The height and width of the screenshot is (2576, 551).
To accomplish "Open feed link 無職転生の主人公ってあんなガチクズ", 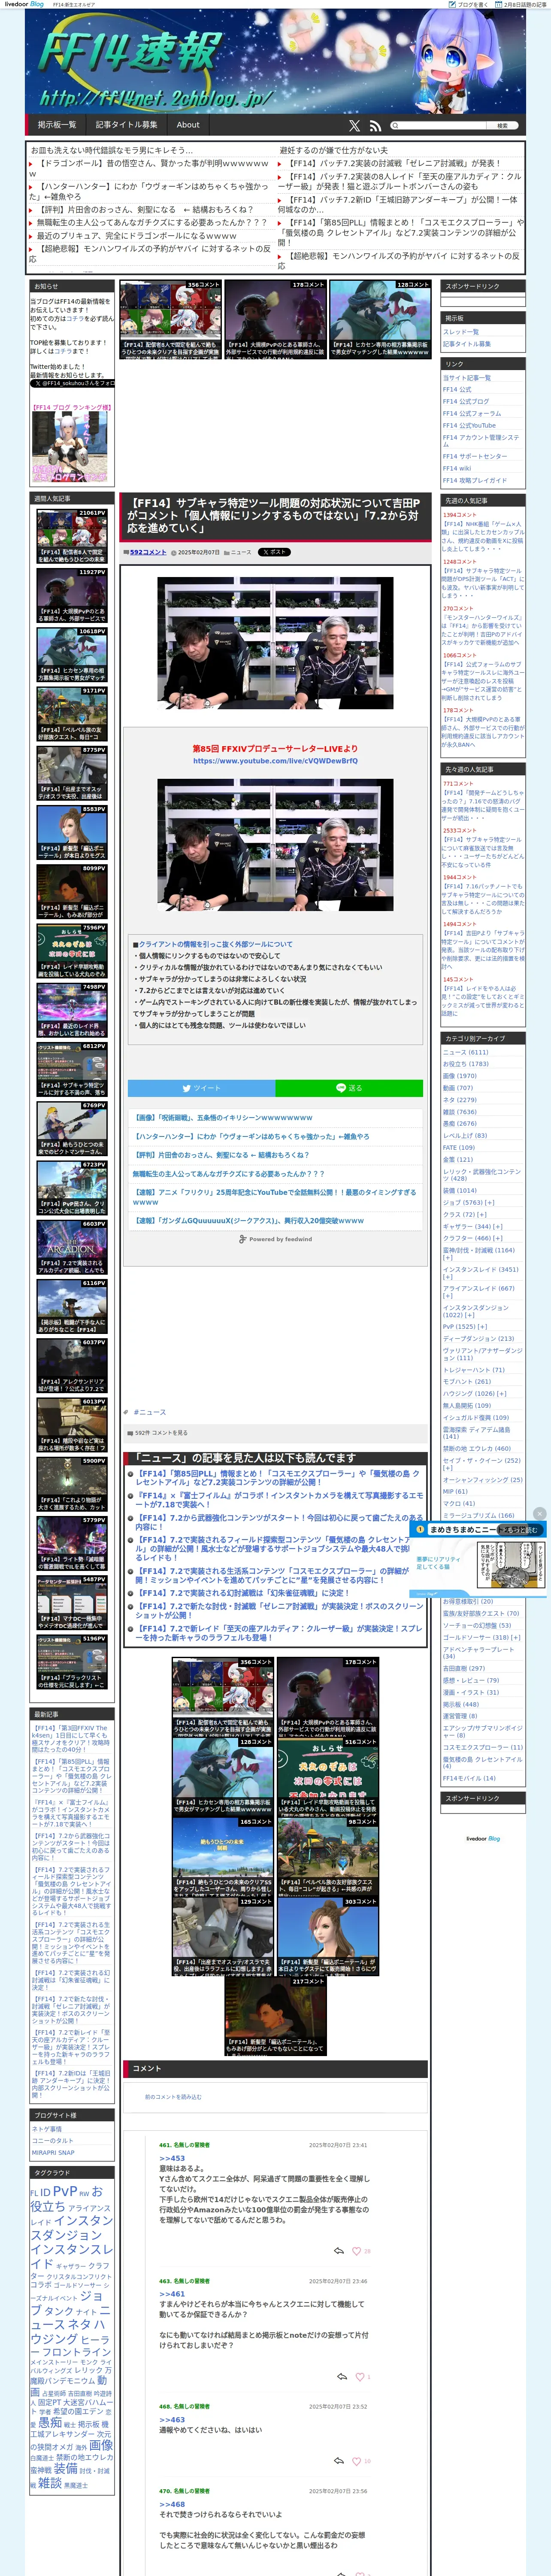I will pos(229,1174).
